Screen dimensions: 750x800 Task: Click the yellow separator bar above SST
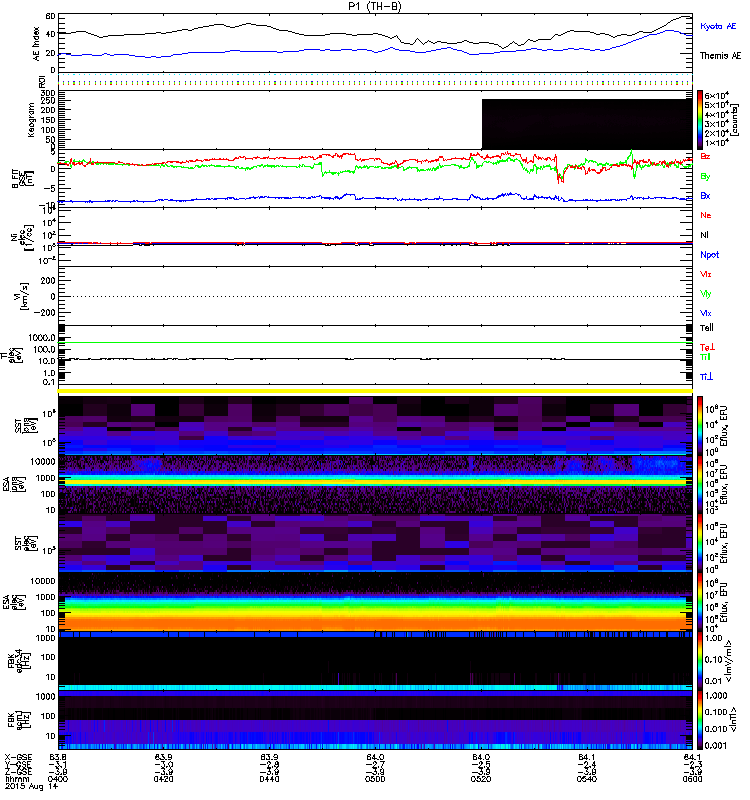376,391
